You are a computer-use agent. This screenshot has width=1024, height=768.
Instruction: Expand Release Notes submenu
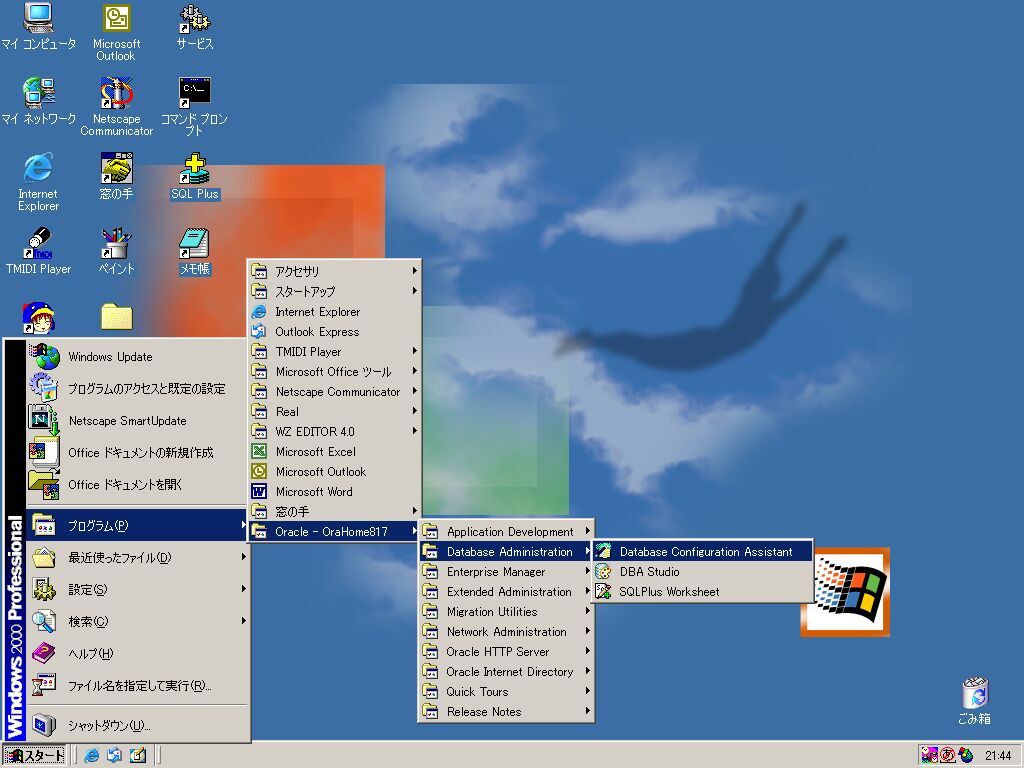[x=506, y=712]
